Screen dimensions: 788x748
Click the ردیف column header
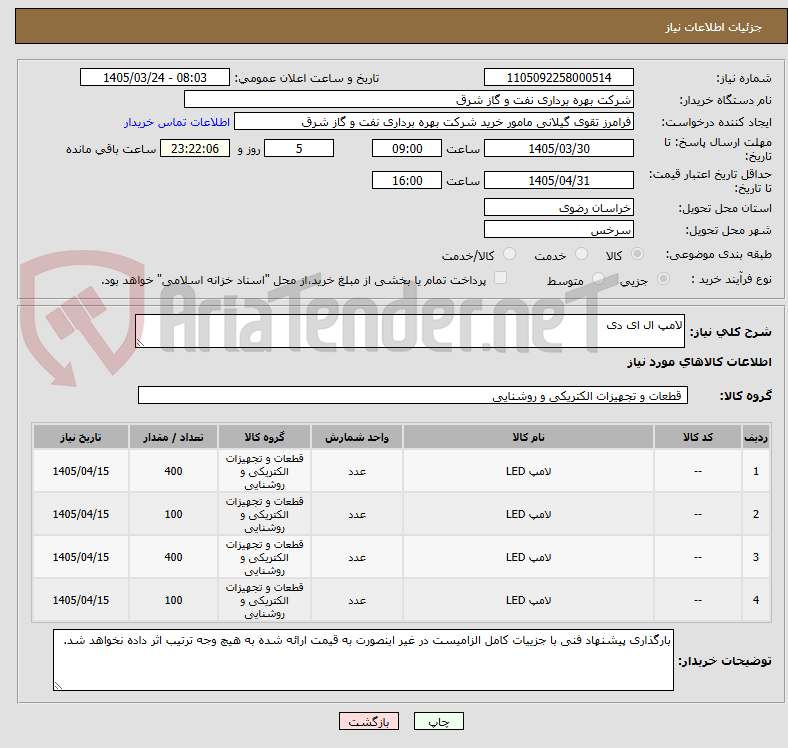[755, 437]
